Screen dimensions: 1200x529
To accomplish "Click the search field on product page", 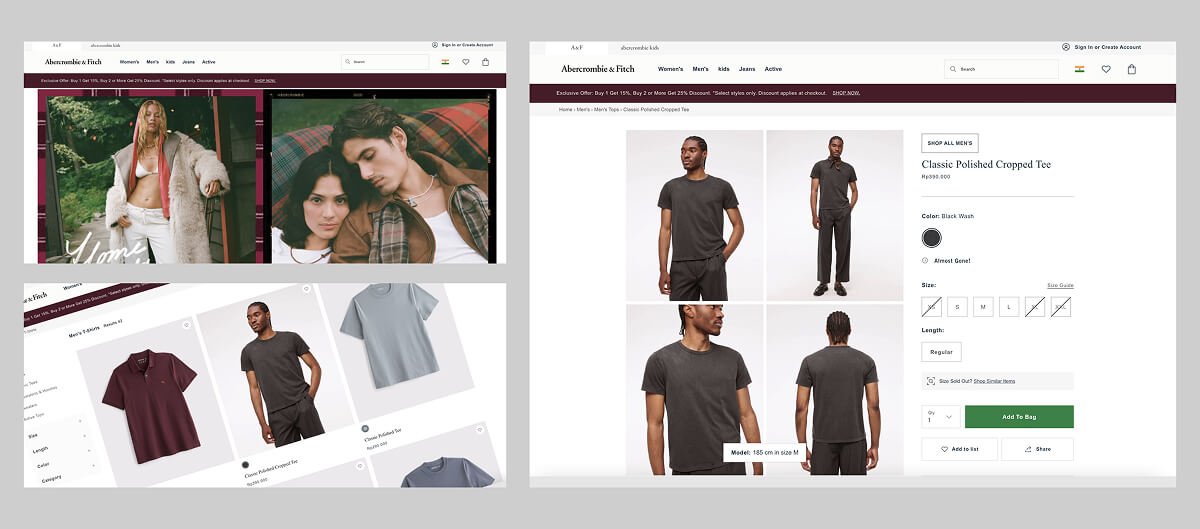I will point(1001,69).
